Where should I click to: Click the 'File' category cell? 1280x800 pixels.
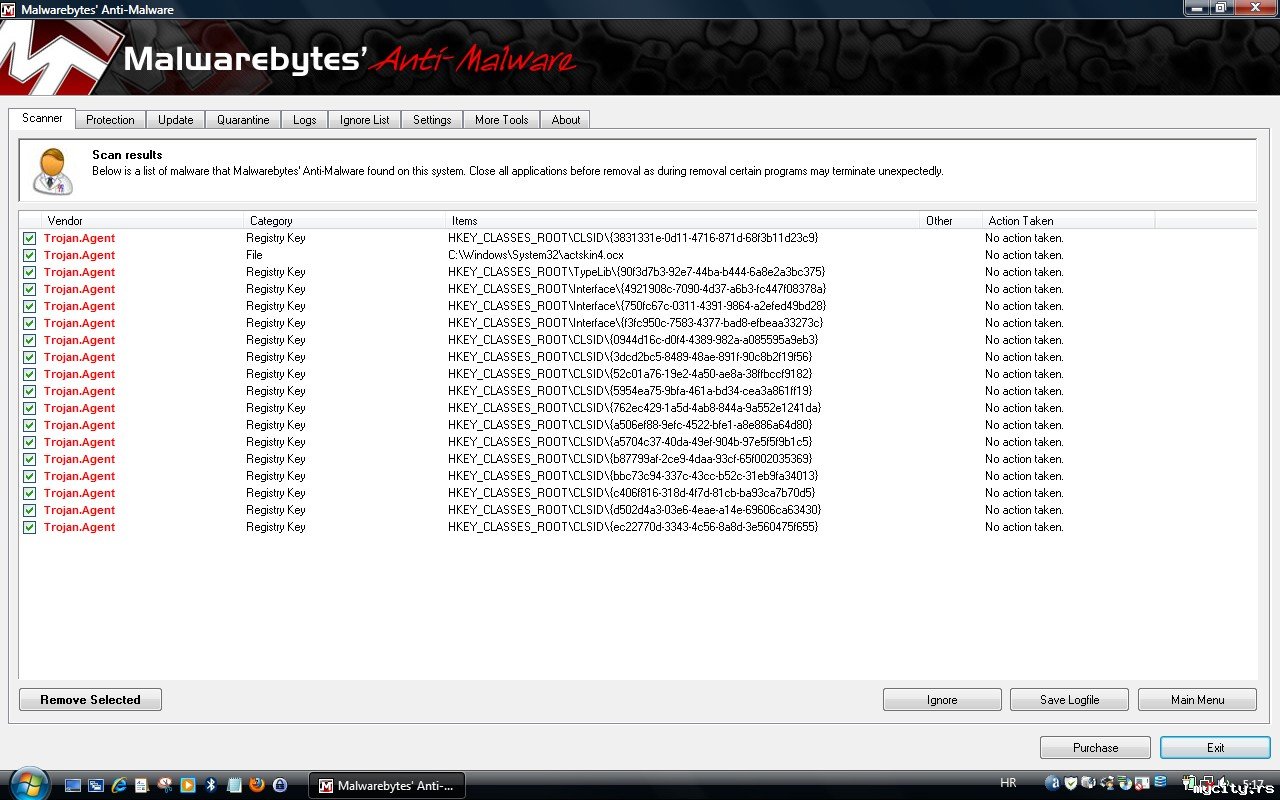254,255
